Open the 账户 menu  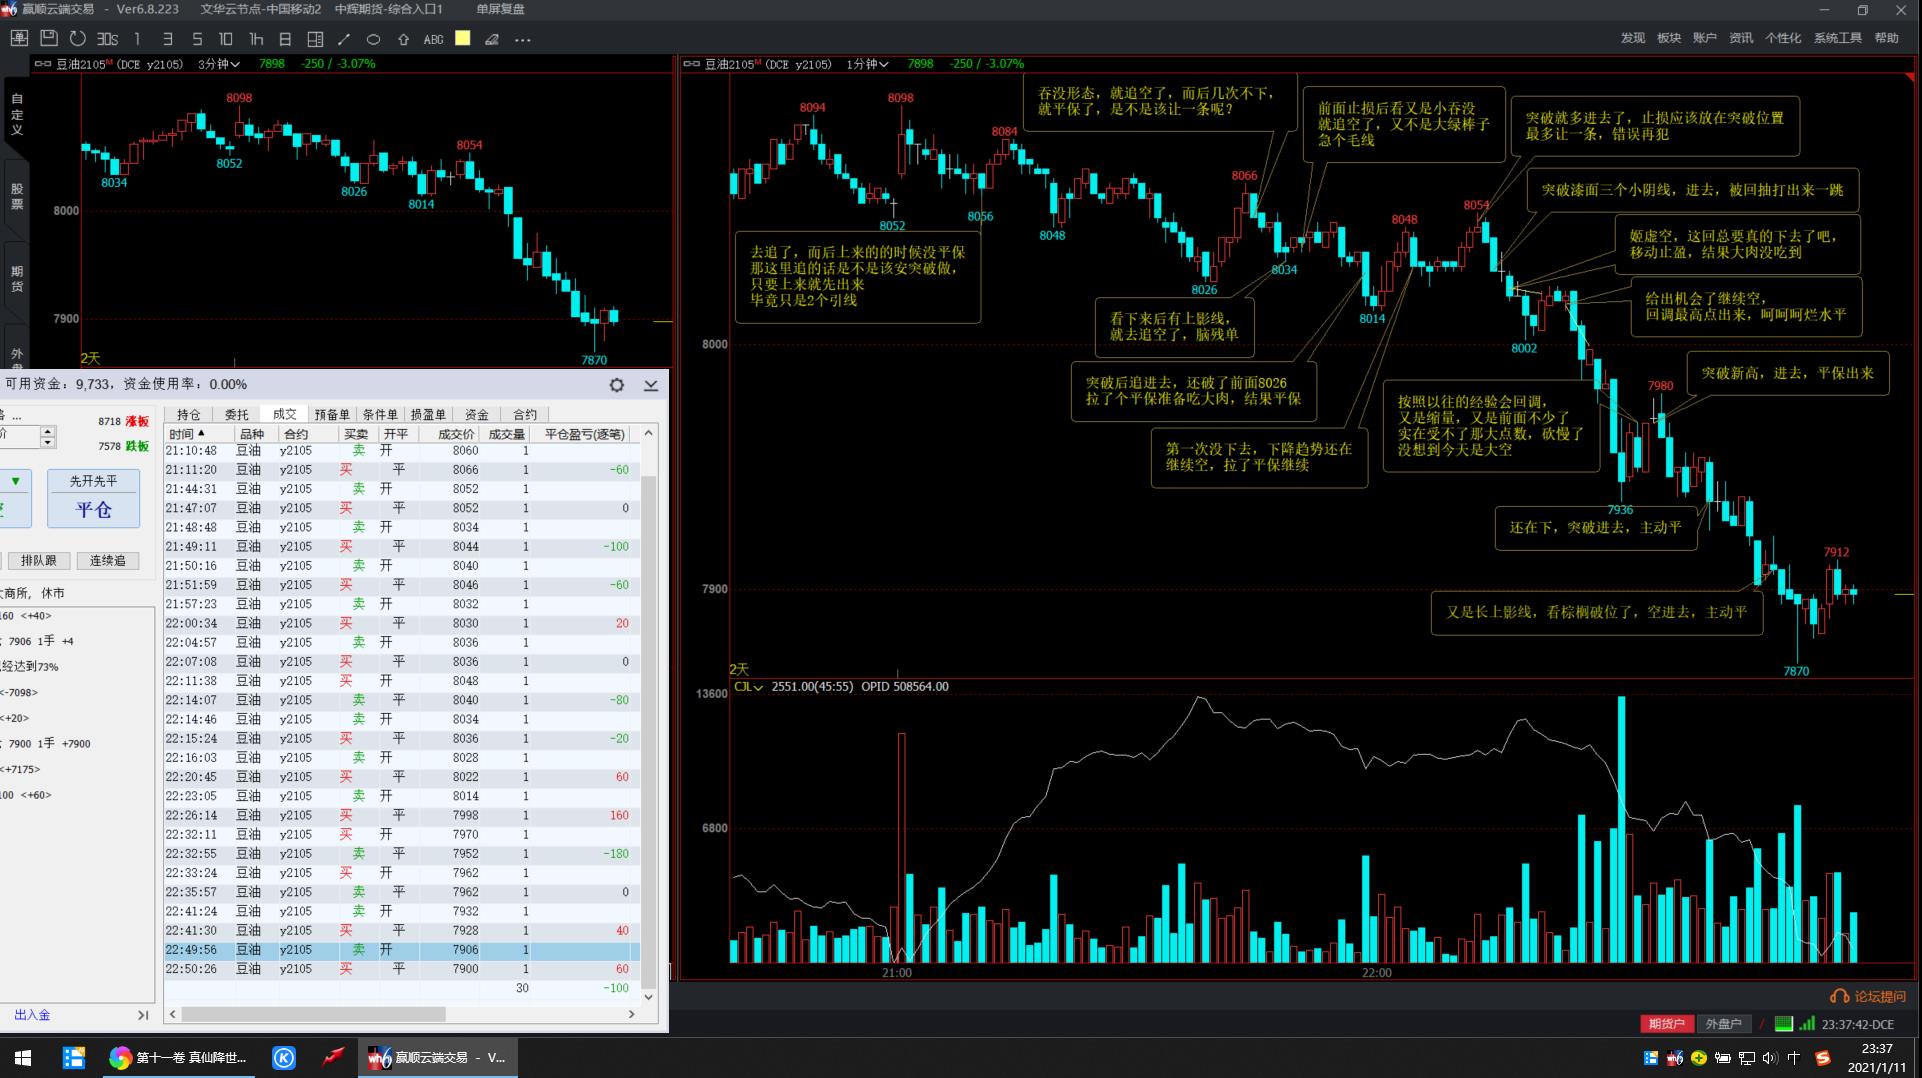coord(1705,38)
